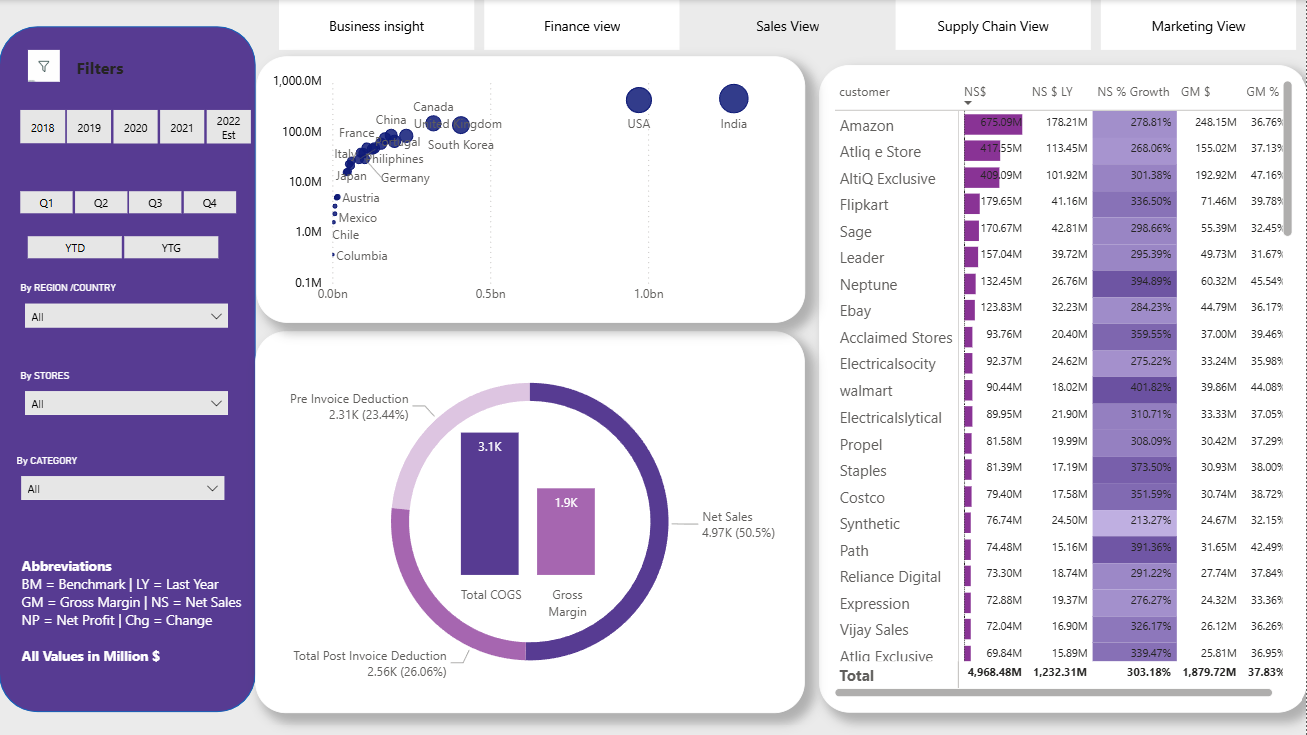
Task: Select the South Korea bubble
Action: click(460, 125)
